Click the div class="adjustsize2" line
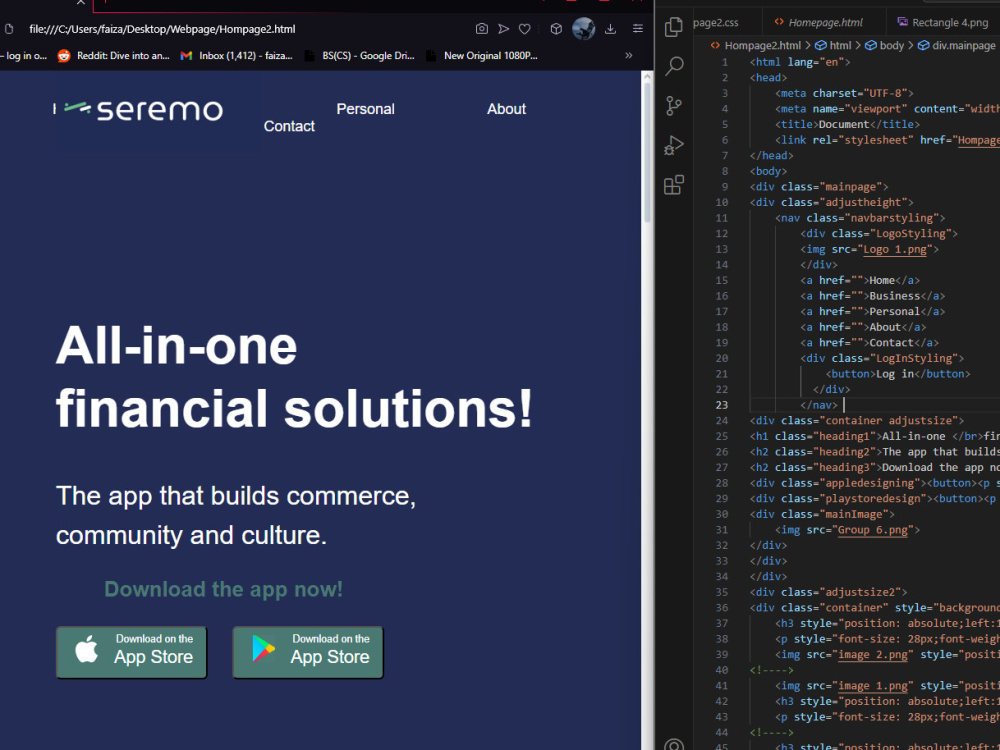 pos(828,592)
